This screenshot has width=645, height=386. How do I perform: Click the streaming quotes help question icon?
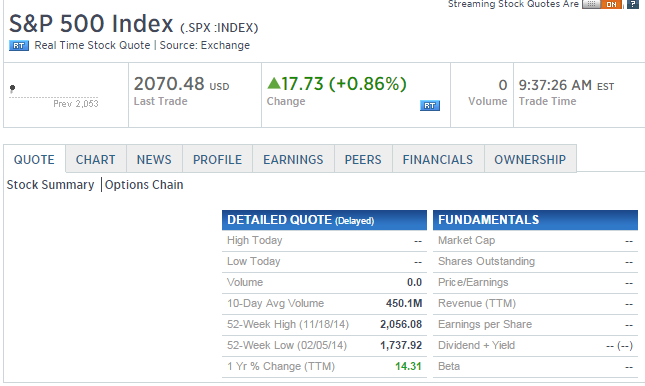(633, 4)
